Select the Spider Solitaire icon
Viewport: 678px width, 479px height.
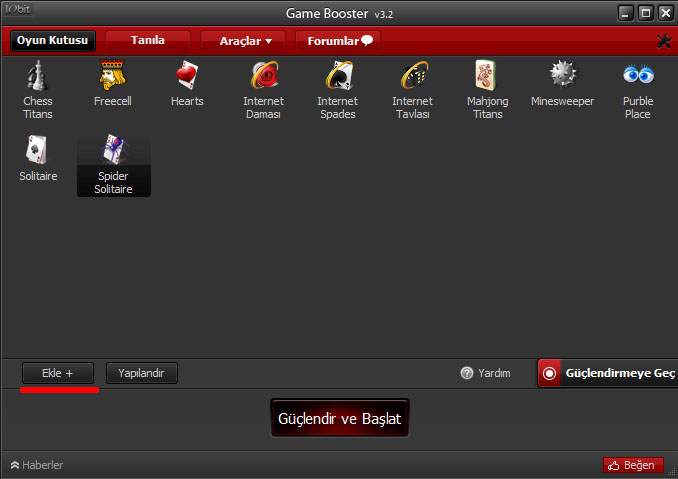114,150
